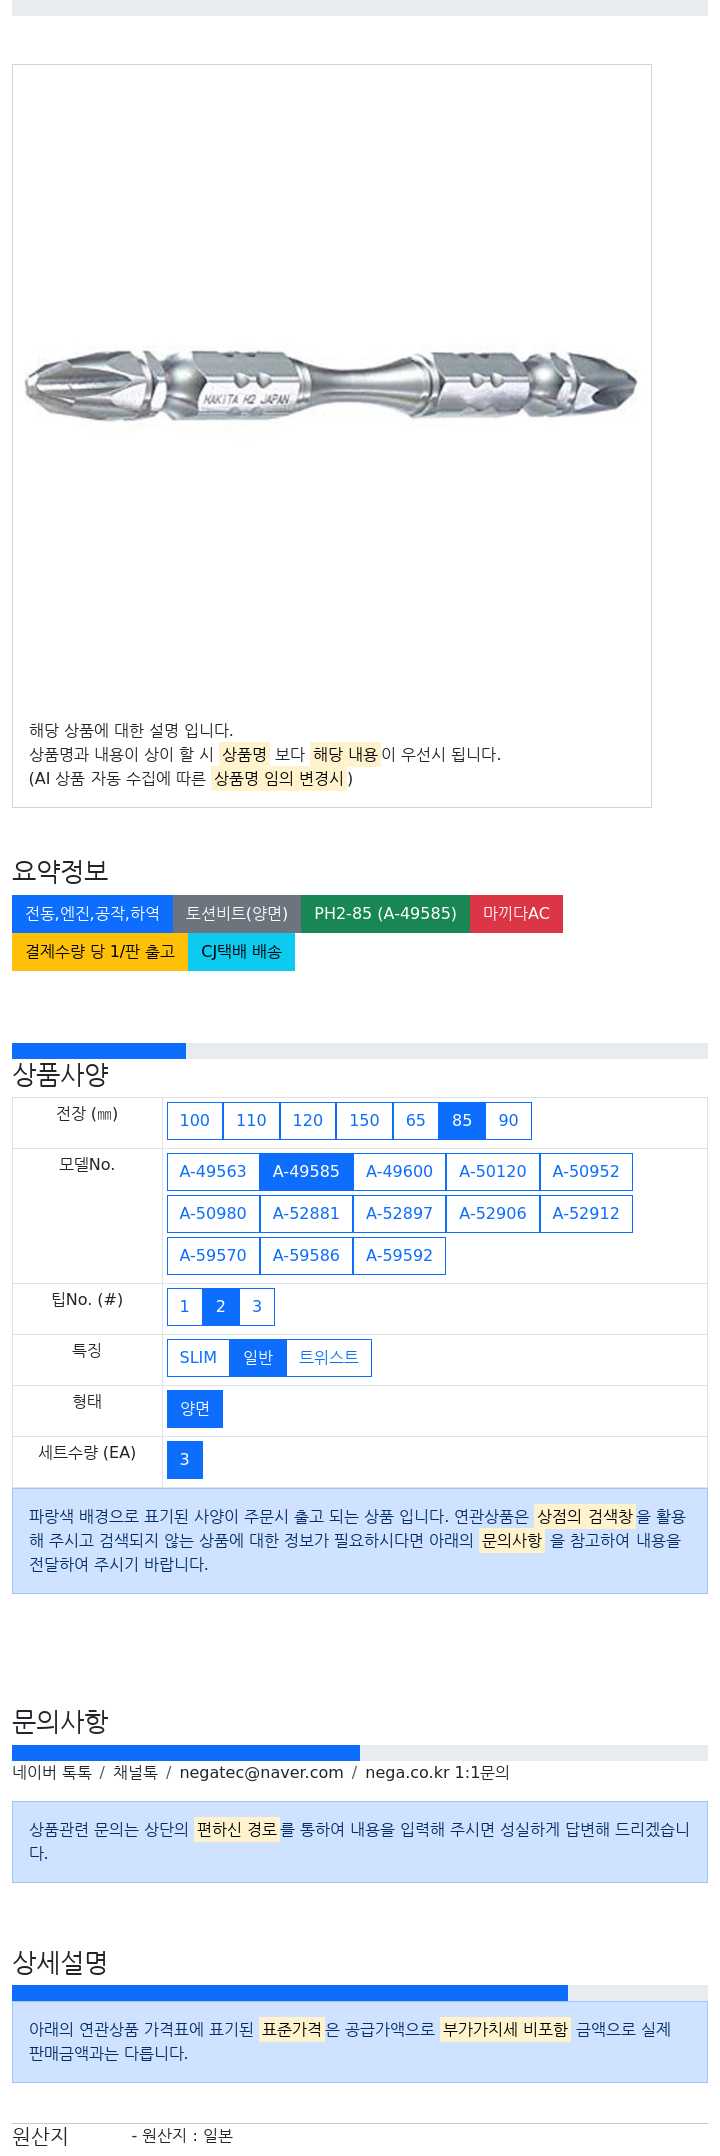The width and height of the screenshot is (720, 2156).
Task: Pick model A-52897
Action: coord(399,1214)
